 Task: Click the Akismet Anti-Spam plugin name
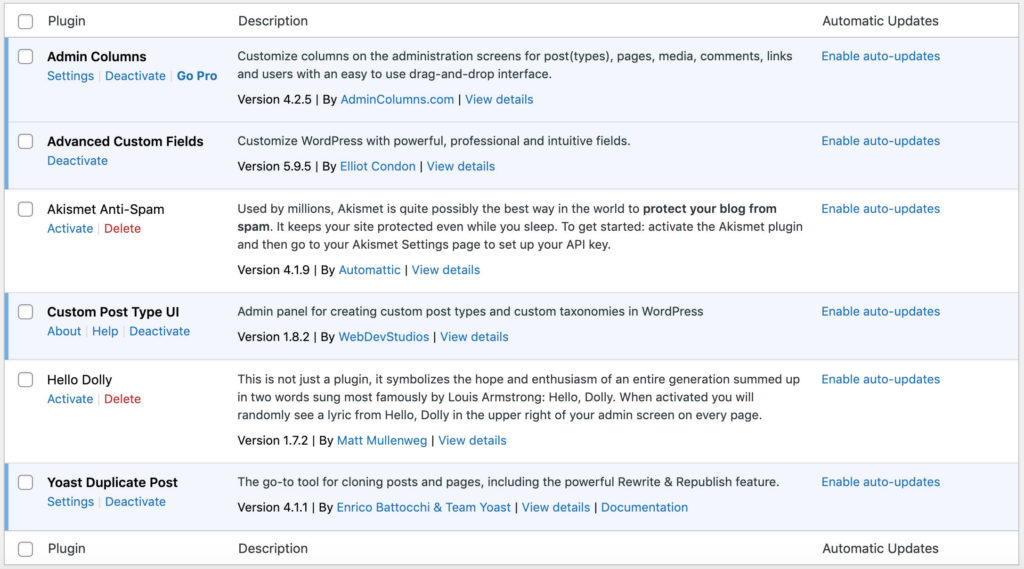(106, 210)
